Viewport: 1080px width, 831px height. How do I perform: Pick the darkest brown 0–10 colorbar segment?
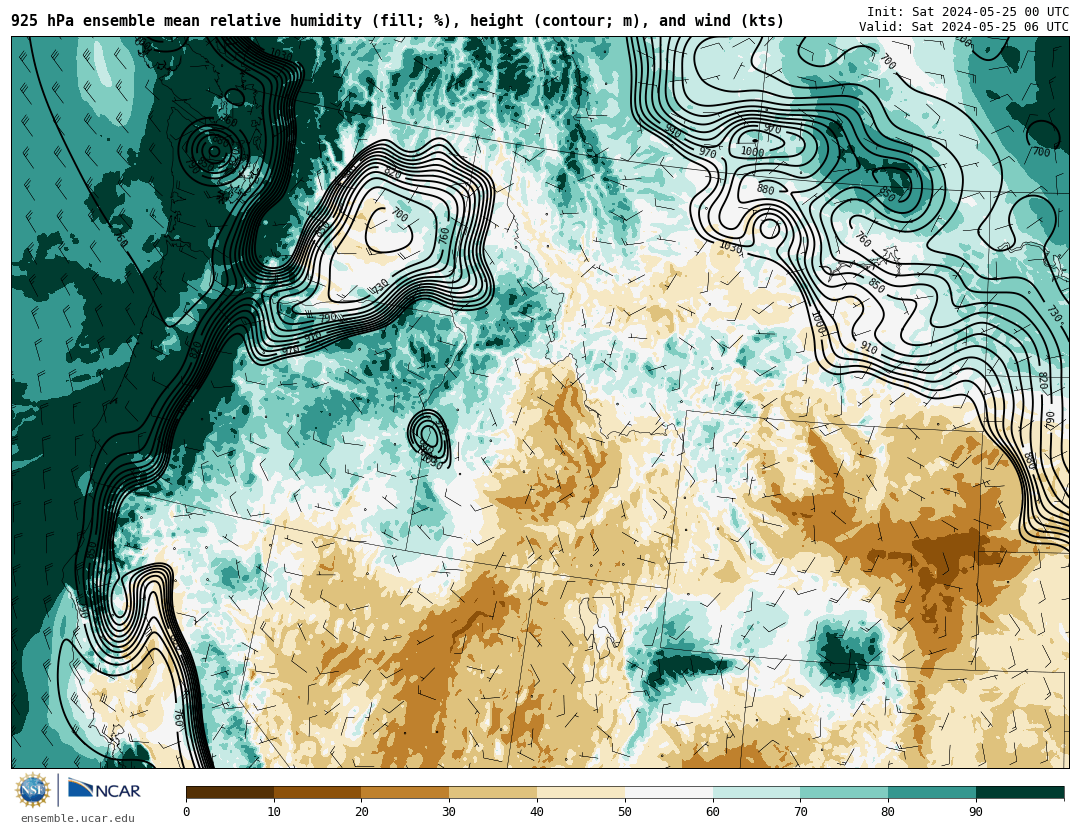[x=230, y=793]
